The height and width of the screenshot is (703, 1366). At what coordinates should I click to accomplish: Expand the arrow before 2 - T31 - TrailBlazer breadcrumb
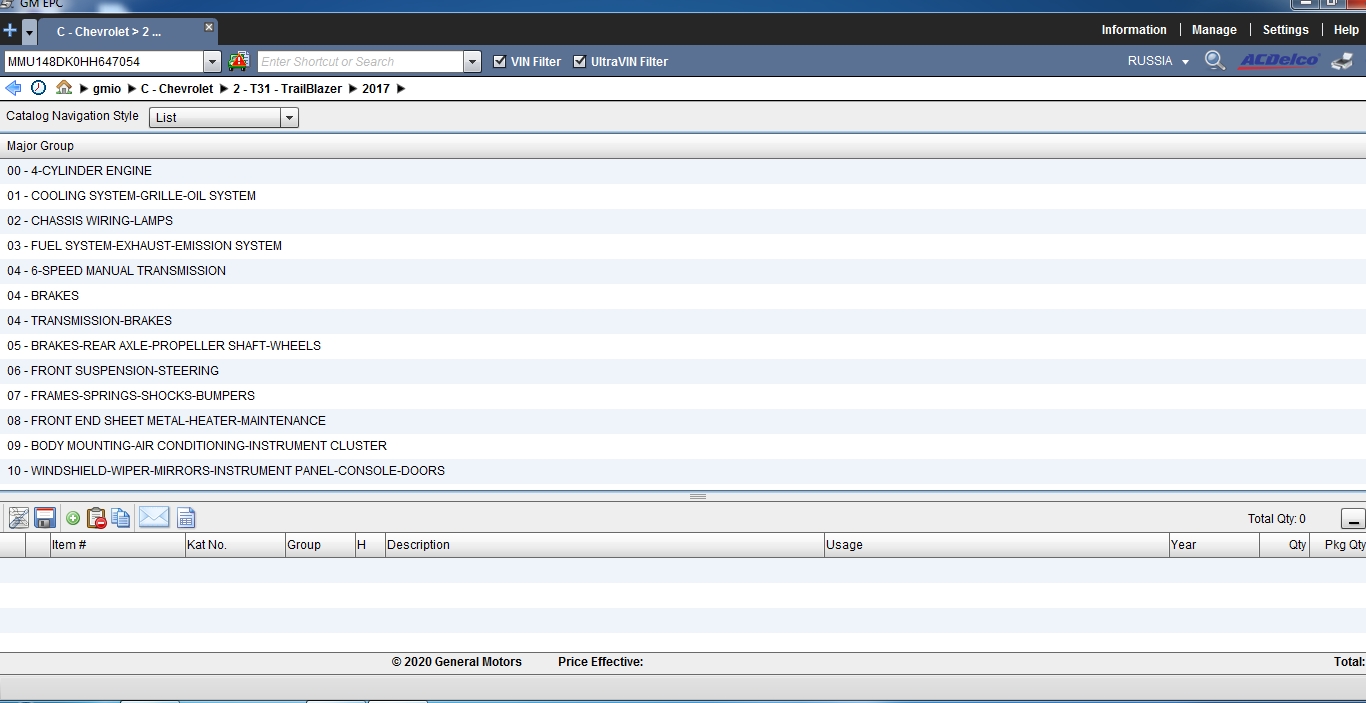[x=224, y=89]
